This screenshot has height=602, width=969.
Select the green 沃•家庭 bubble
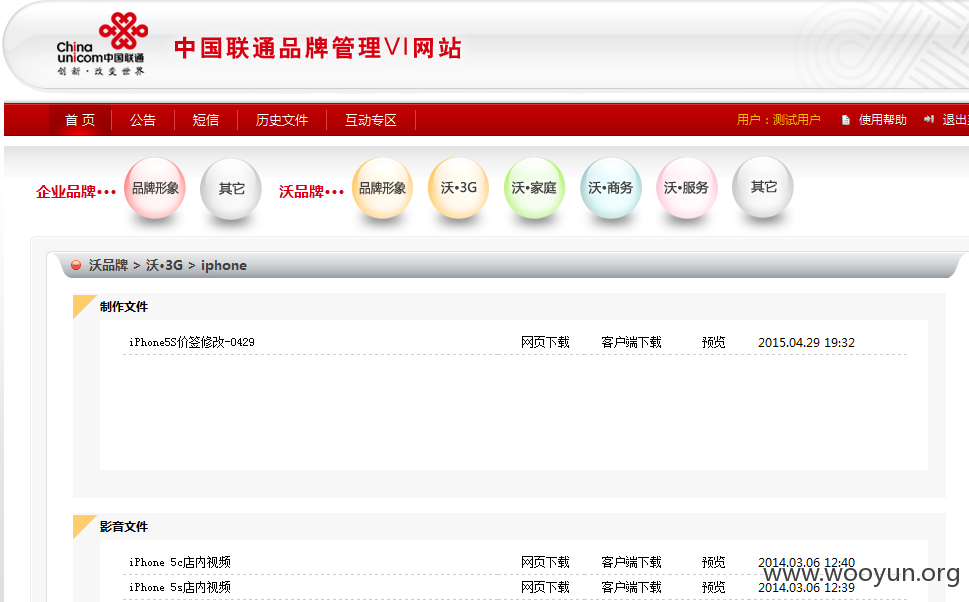(x=535, y=188)
